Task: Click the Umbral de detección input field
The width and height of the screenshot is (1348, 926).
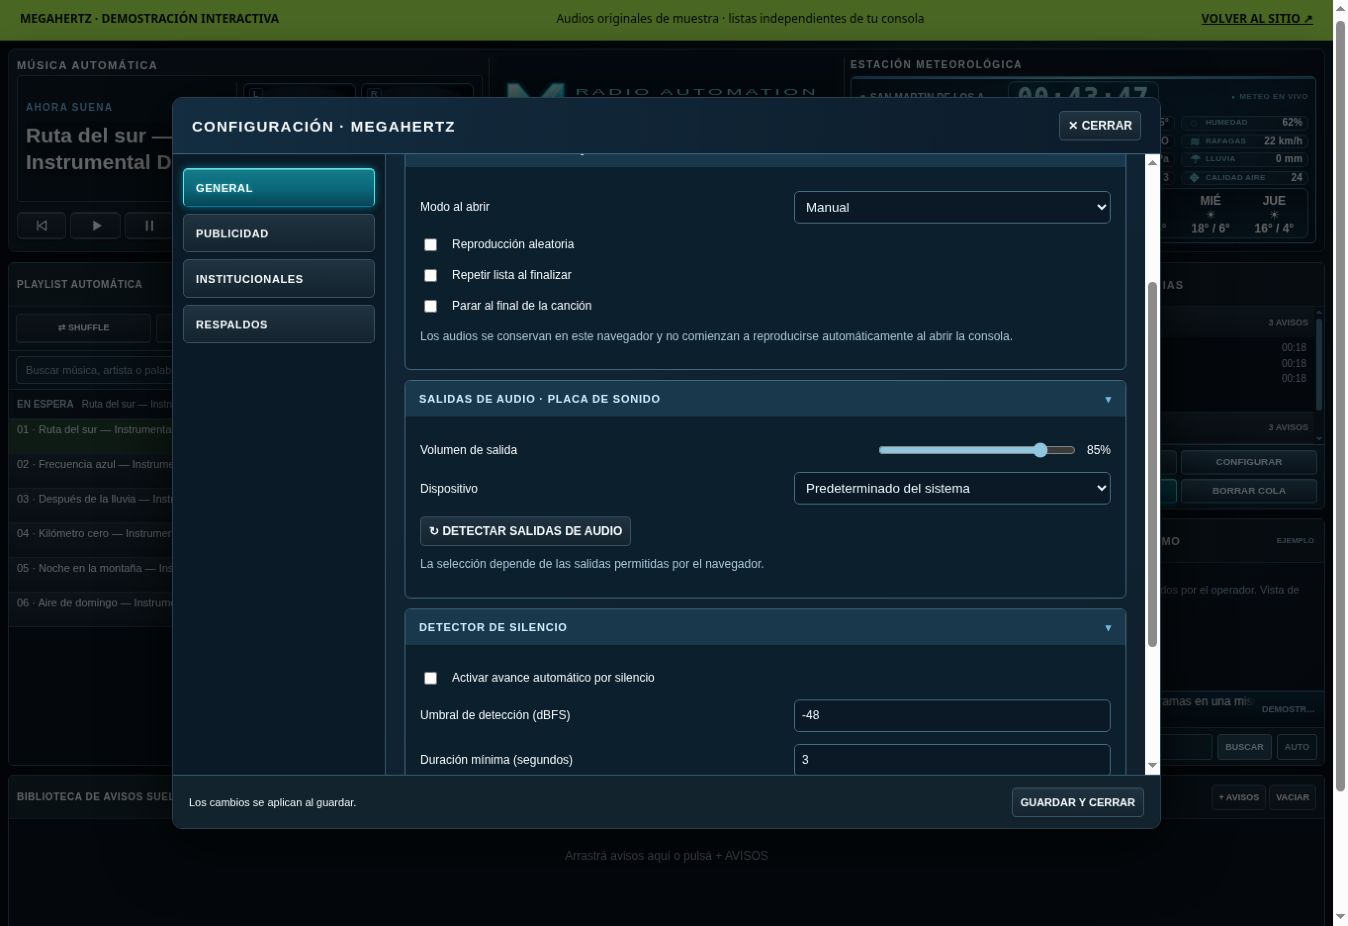Action: [952, 715]
